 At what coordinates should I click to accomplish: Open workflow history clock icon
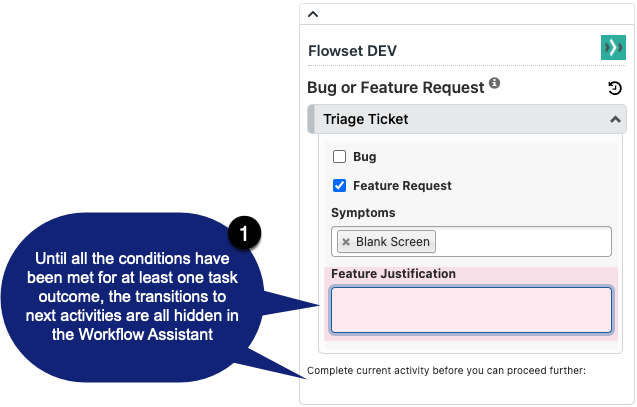click(615, 88)
